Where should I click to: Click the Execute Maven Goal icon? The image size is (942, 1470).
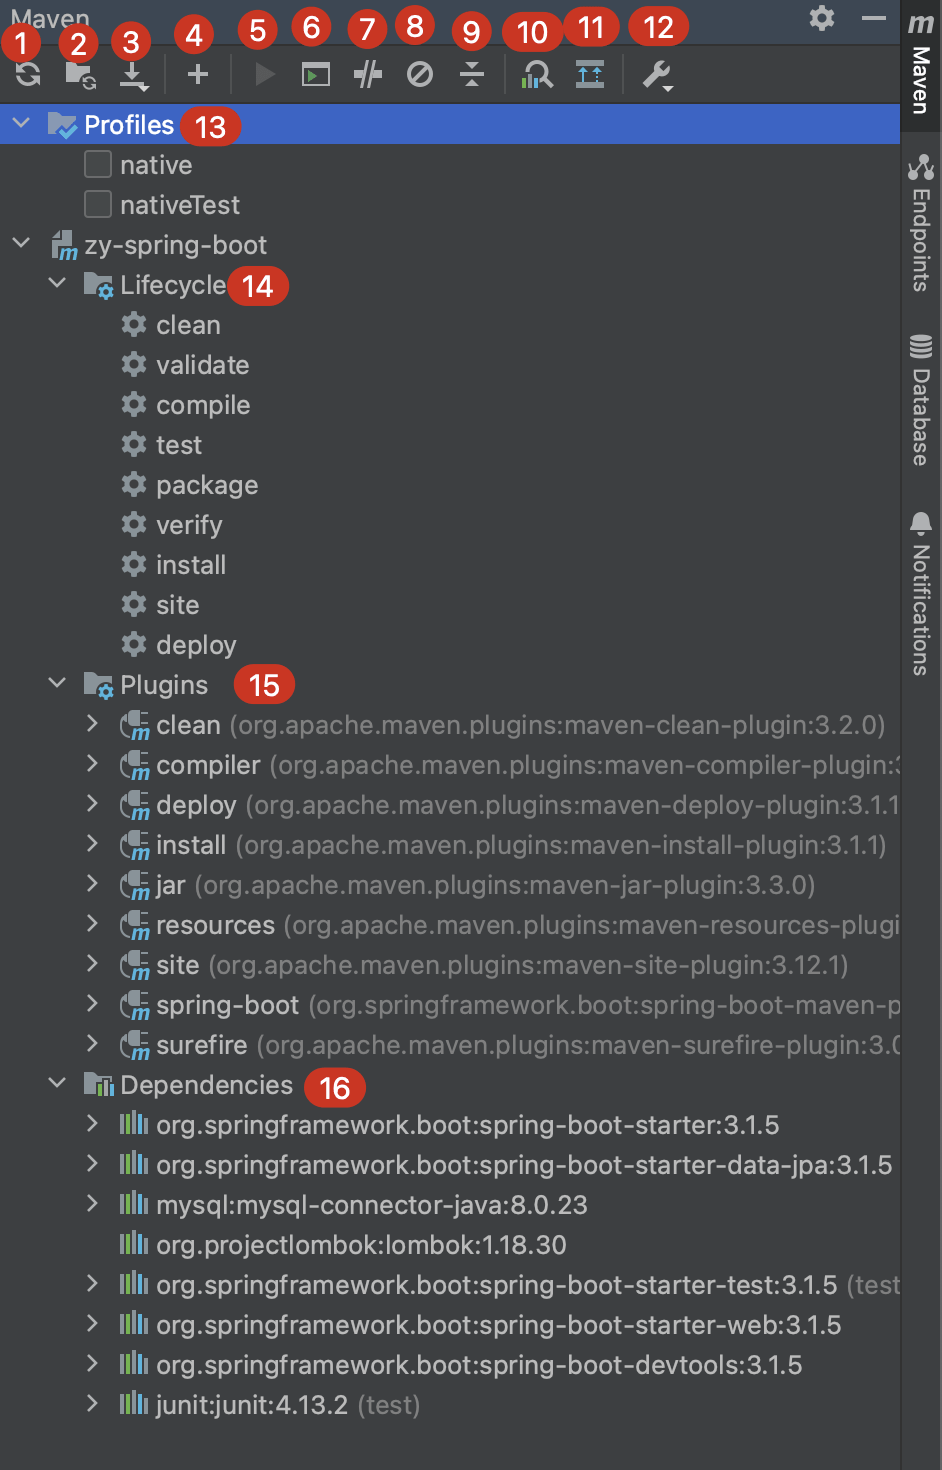coord(316,74)
